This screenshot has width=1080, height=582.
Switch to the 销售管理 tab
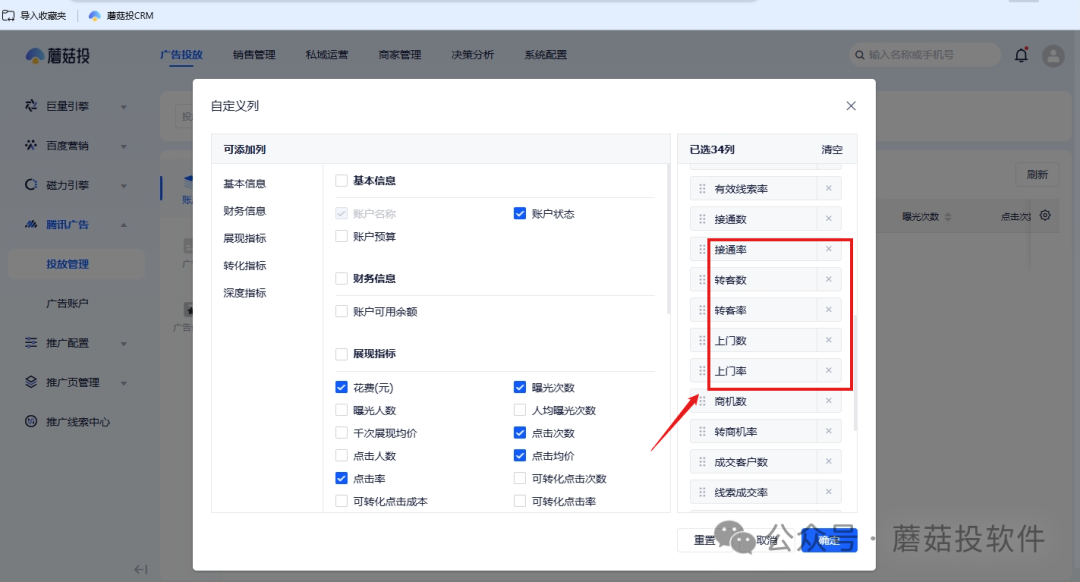(254, 55)
